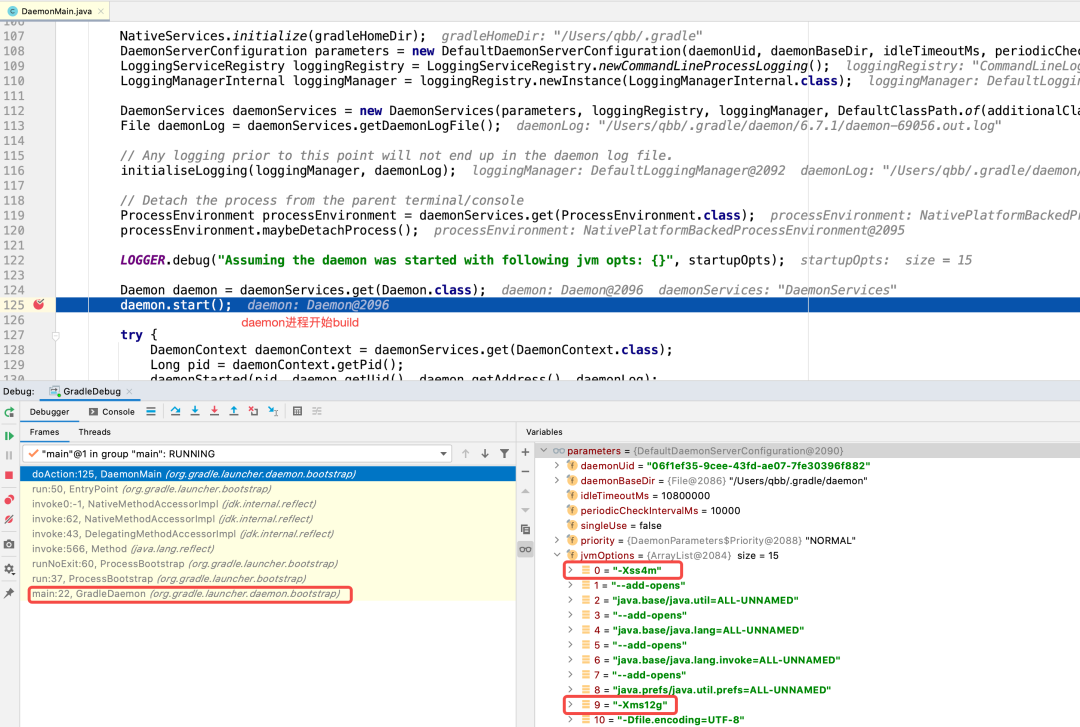Expand the daemonBaseDir variable node
This screenshot has height=727, width=1080.
[x=558, y=481]
